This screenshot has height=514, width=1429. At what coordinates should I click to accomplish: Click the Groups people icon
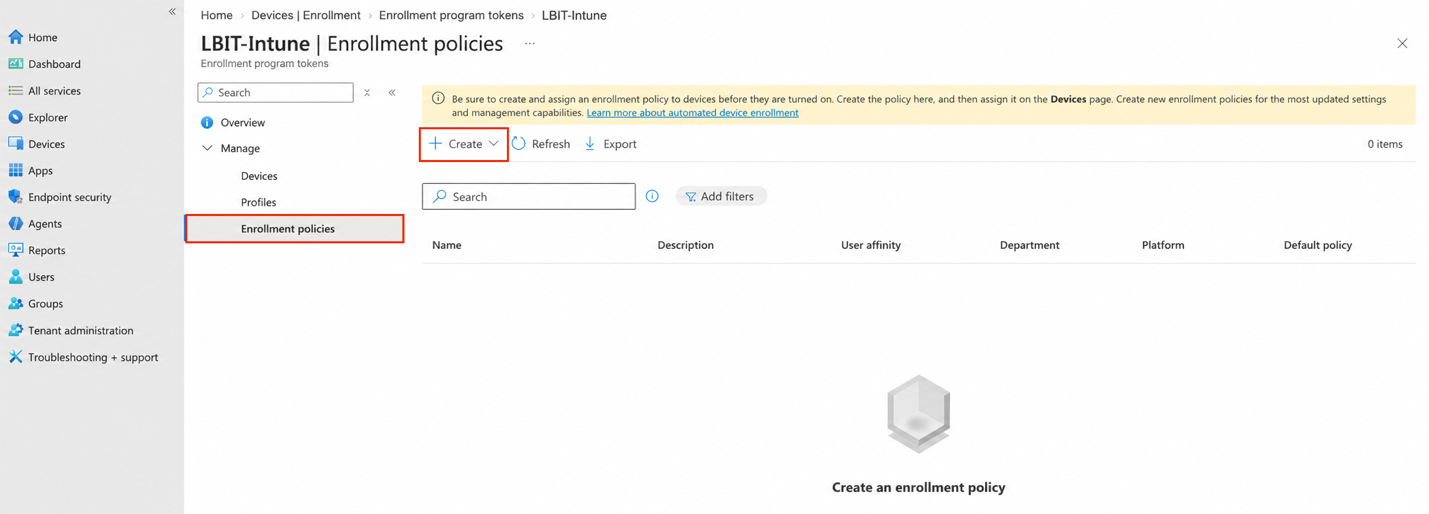point(16,304)
